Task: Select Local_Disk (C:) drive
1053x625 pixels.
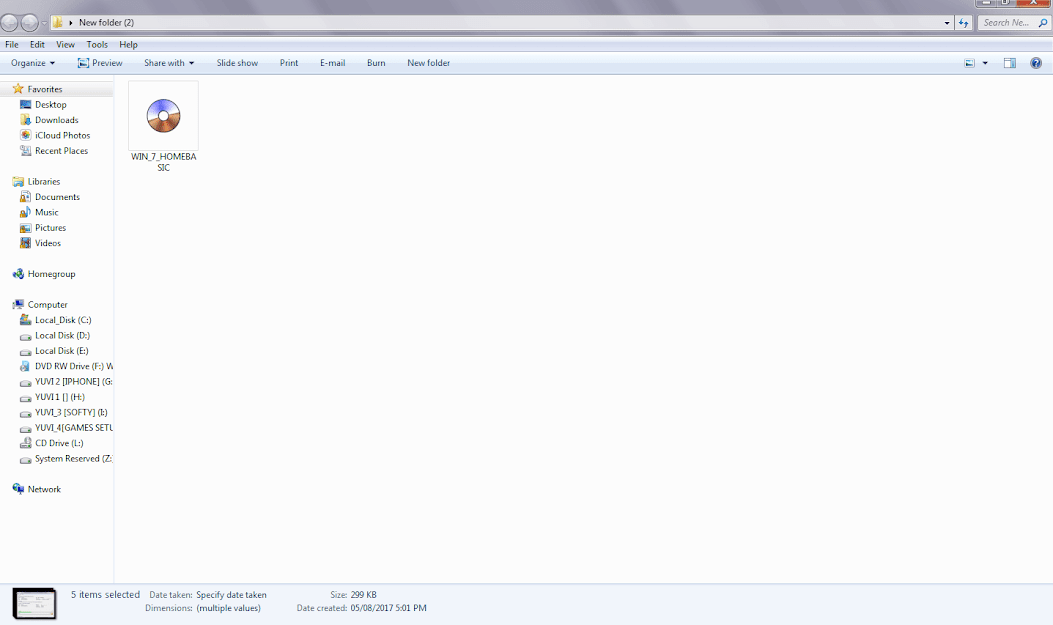Action: (x=62, y=320)
